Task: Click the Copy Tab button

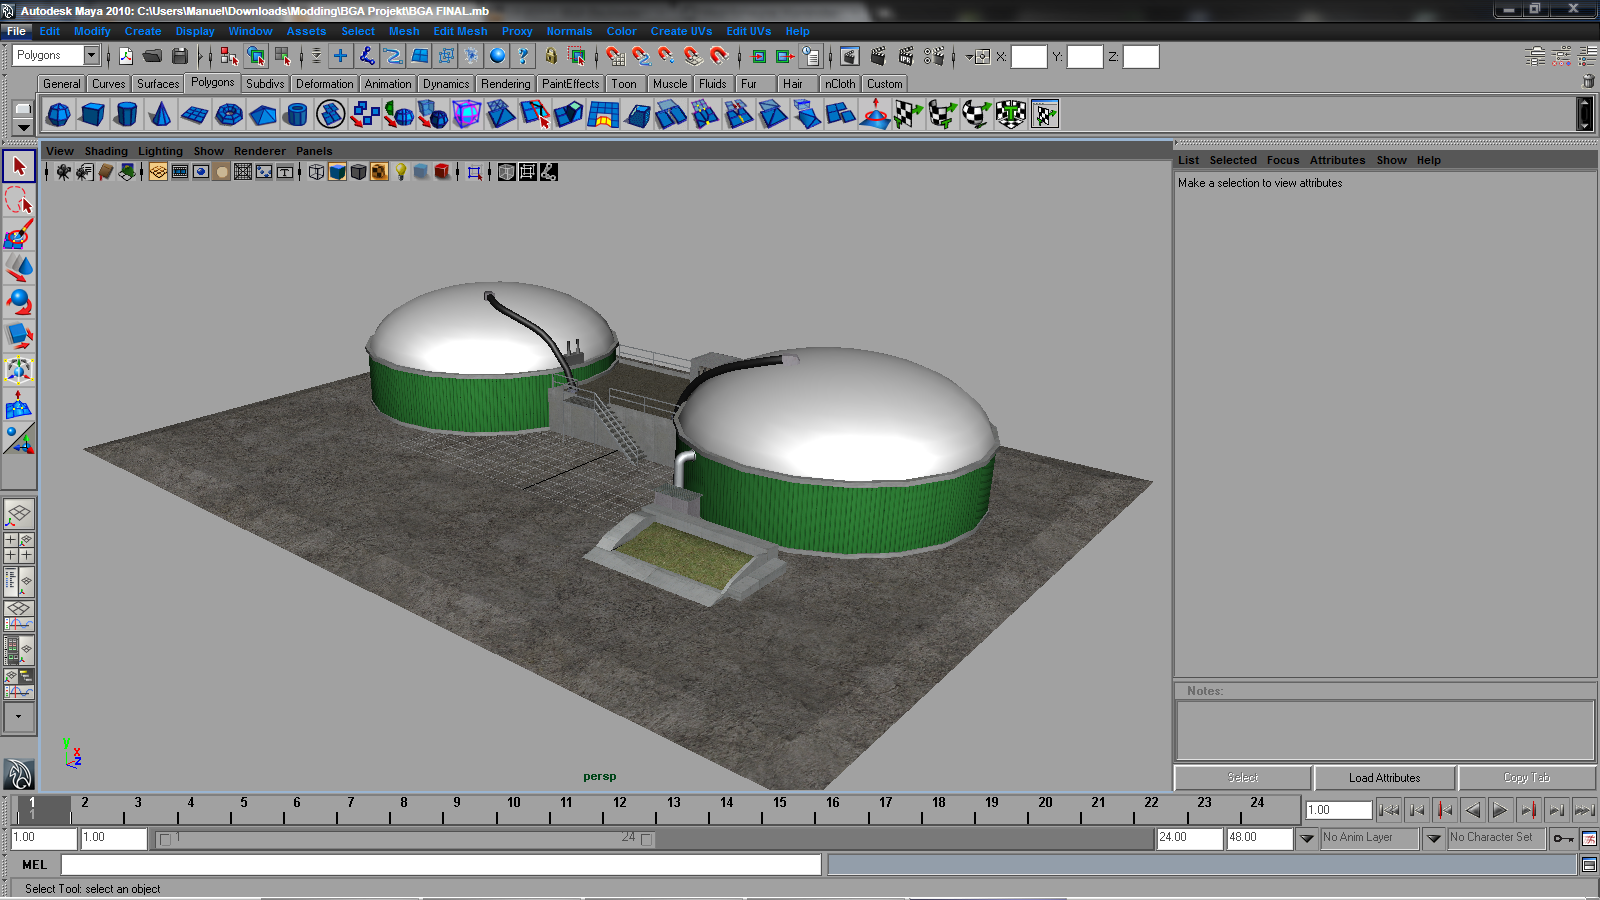Action: click(x=1527, y=778)
